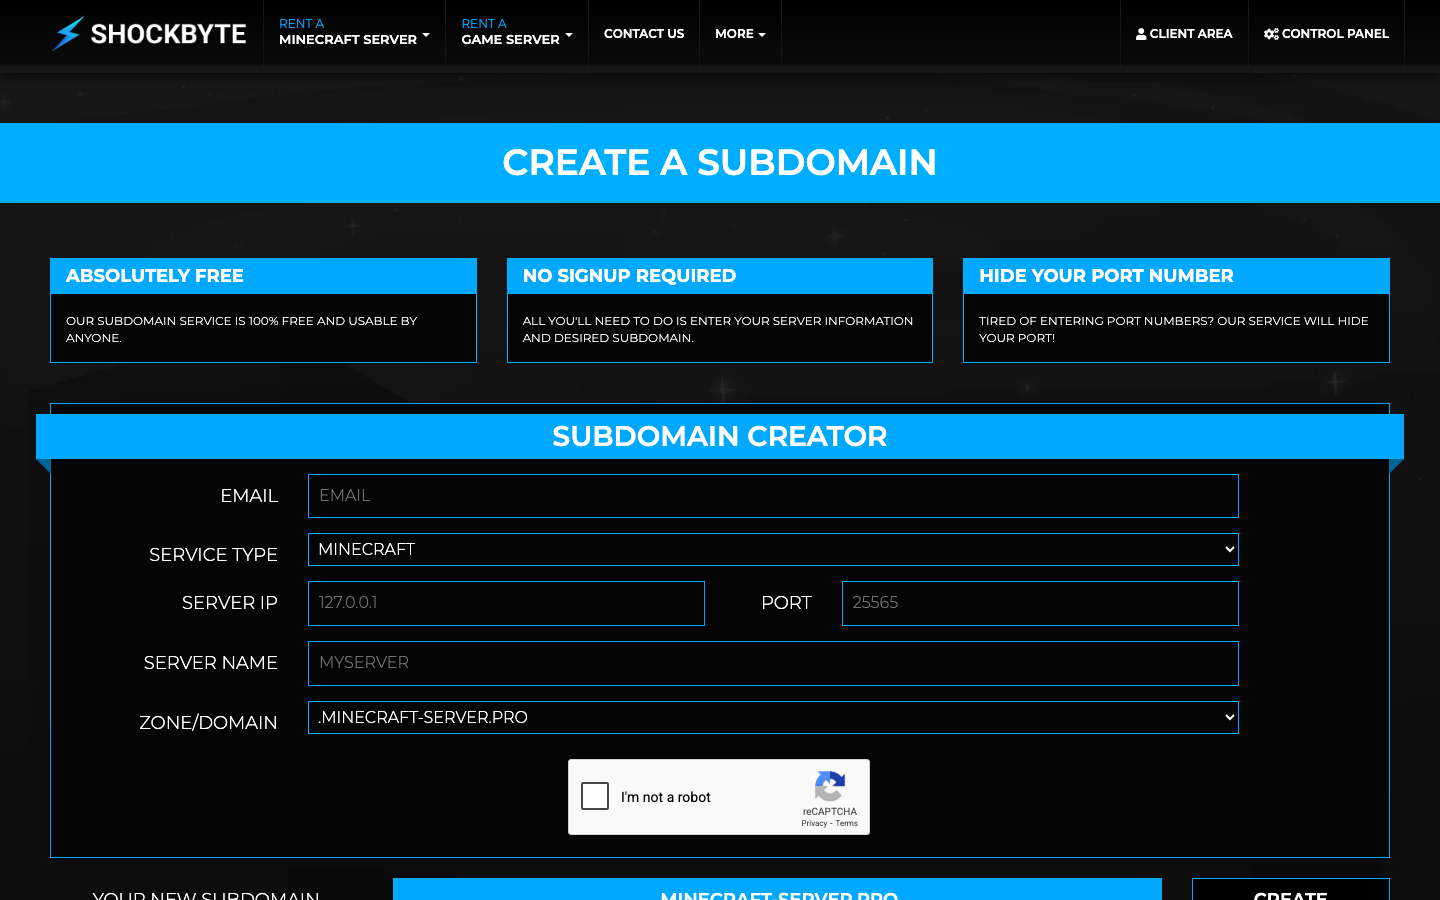The image size is (1440, 900).
Task: Focus the Server IP text field
Action: (x=506, y=603)
